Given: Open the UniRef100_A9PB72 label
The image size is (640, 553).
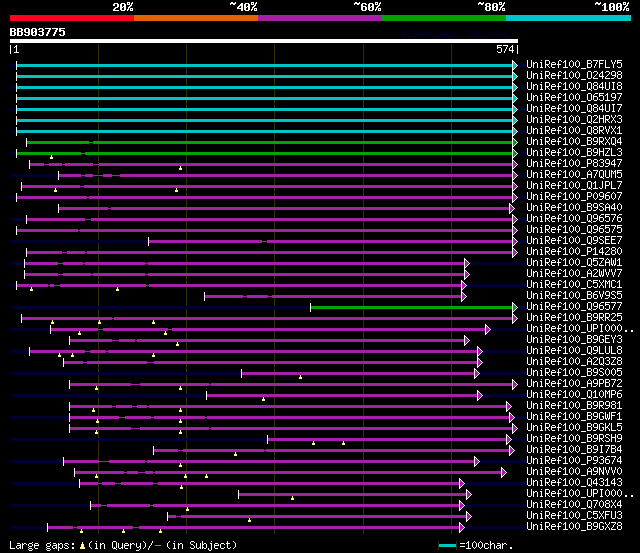Looking at the screenshot, I should [x=574, y=384].
